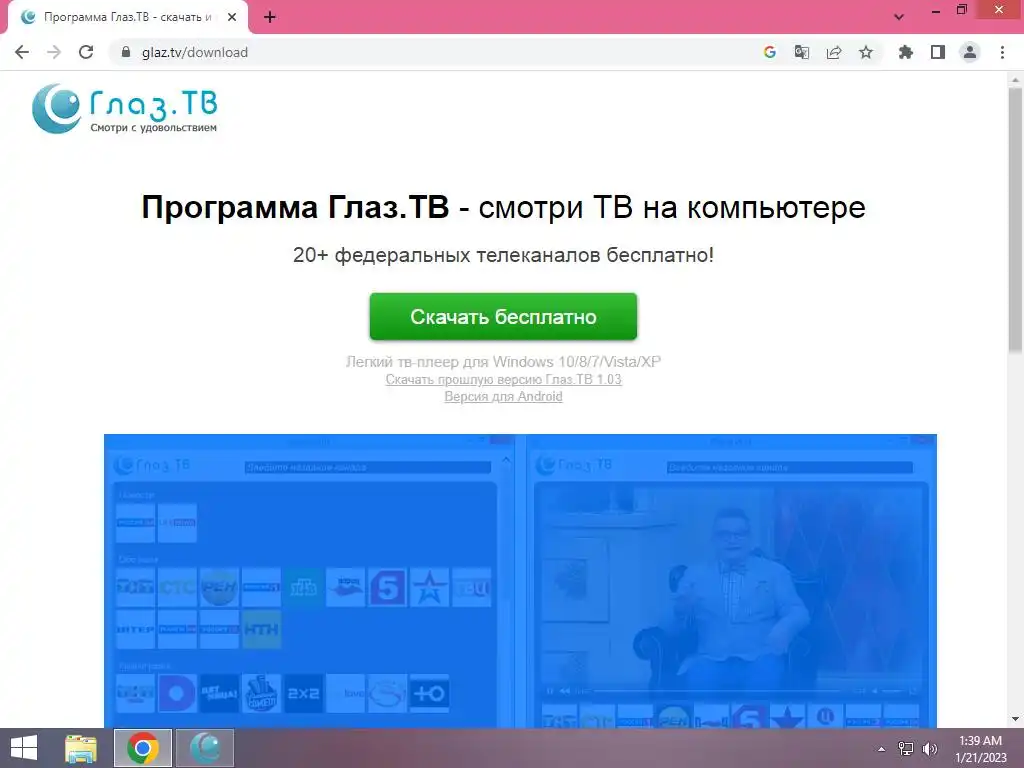Click the Глаз.ТВ site logo

pos(125,108)
